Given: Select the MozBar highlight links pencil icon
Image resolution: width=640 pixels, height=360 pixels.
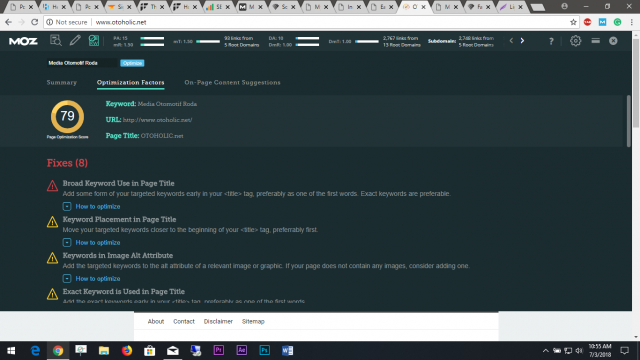Looking at the screenshot, I should 75,40.
